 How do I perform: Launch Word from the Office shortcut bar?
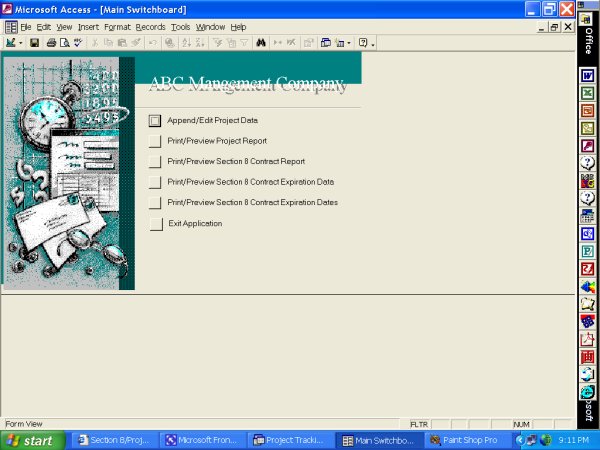[x=588, y=76]
